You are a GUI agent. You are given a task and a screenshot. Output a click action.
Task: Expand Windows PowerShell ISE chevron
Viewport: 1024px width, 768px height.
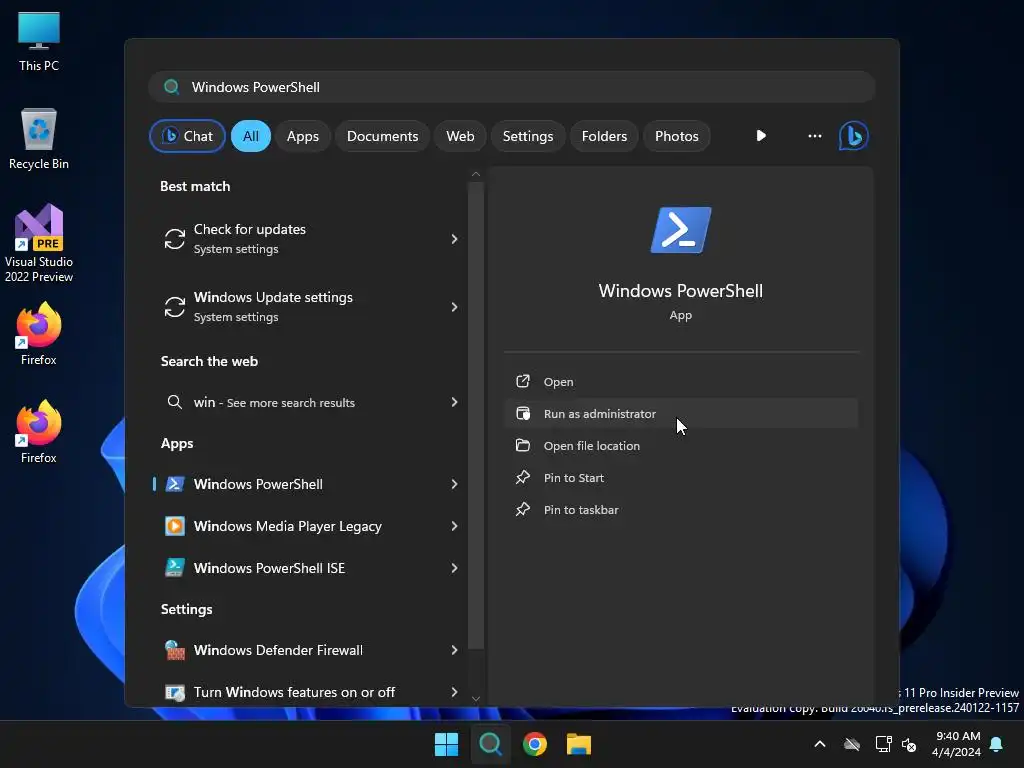454,568
